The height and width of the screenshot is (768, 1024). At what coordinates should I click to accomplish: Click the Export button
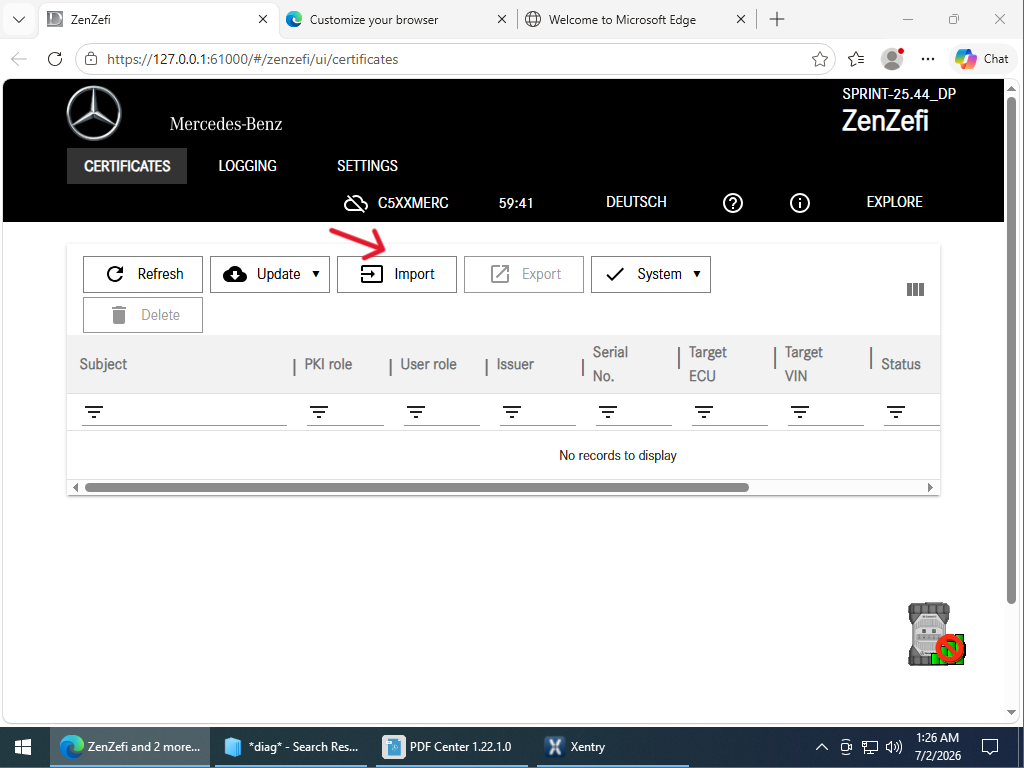524,274
